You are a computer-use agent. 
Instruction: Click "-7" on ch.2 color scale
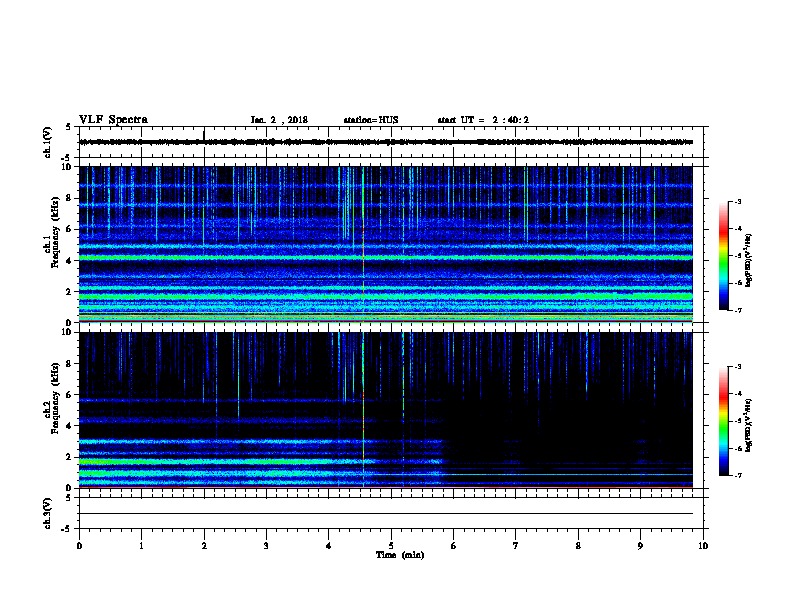(738, 475)
